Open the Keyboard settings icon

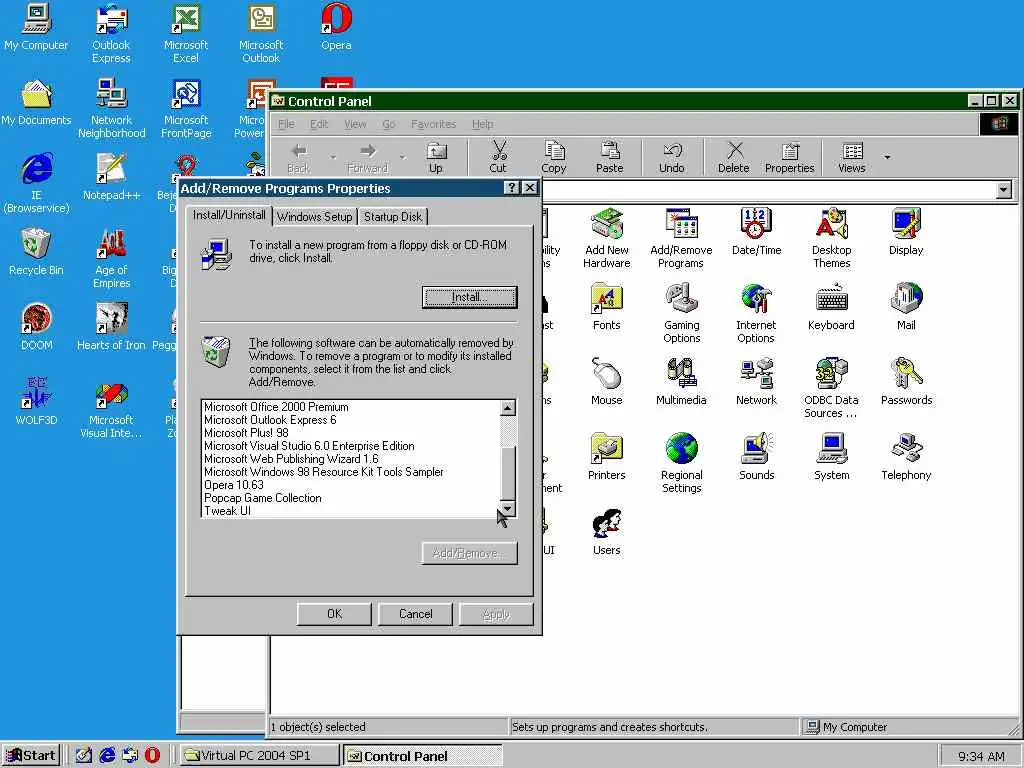pos(831,306)
